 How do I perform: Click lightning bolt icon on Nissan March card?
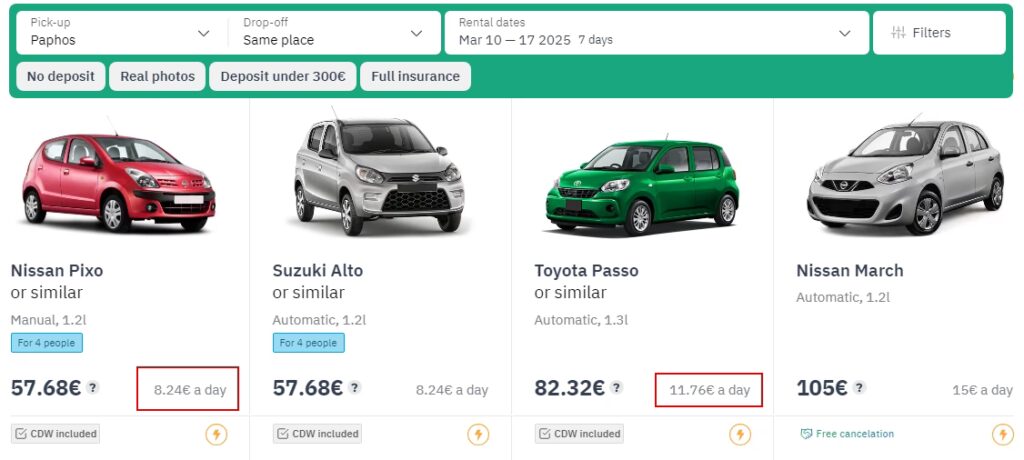point(1002,434)
